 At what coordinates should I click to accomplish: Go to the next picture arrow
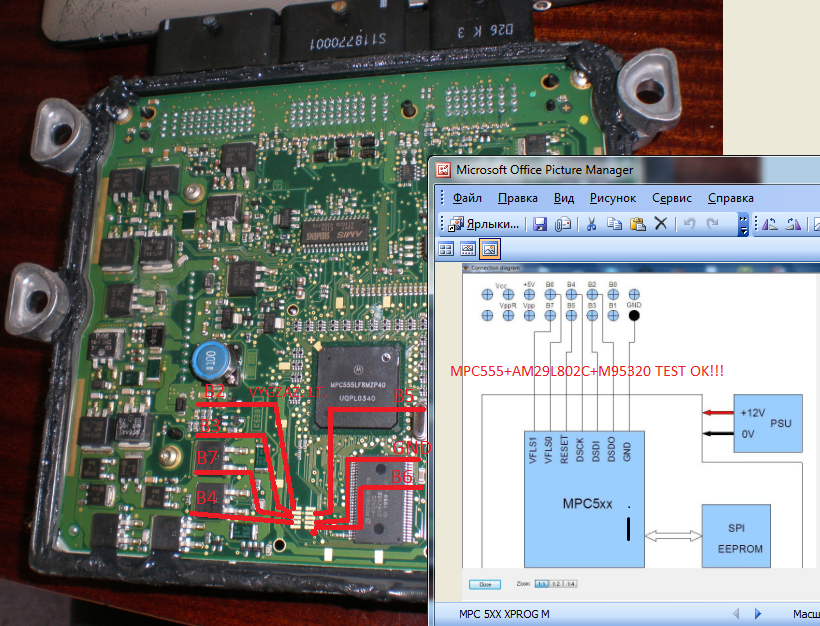click(758, 613)
